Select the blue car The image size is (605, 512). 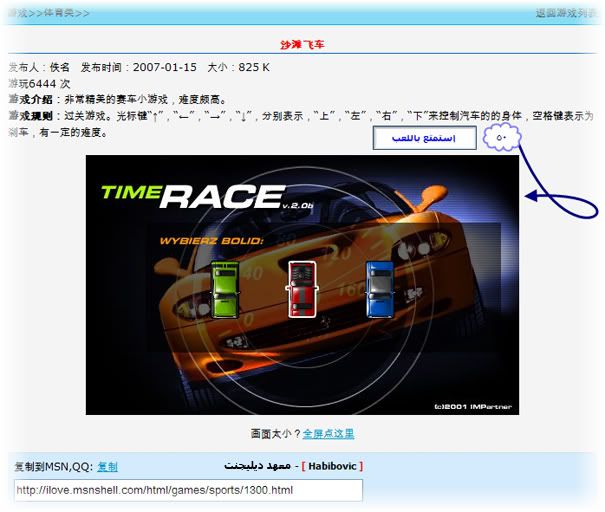(380, 289)
